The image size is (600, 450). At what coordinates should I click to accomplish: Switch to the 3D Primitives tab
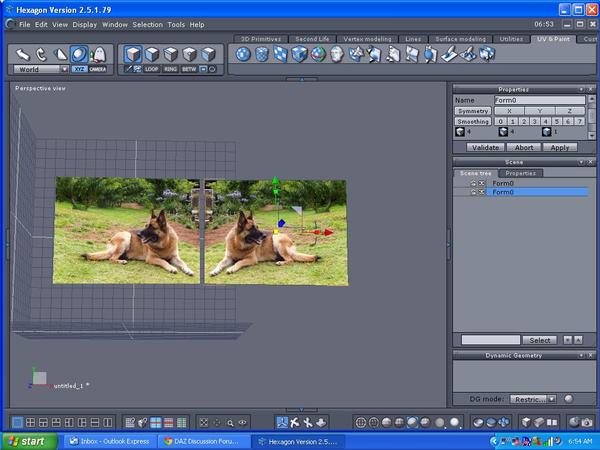point(261,39)
